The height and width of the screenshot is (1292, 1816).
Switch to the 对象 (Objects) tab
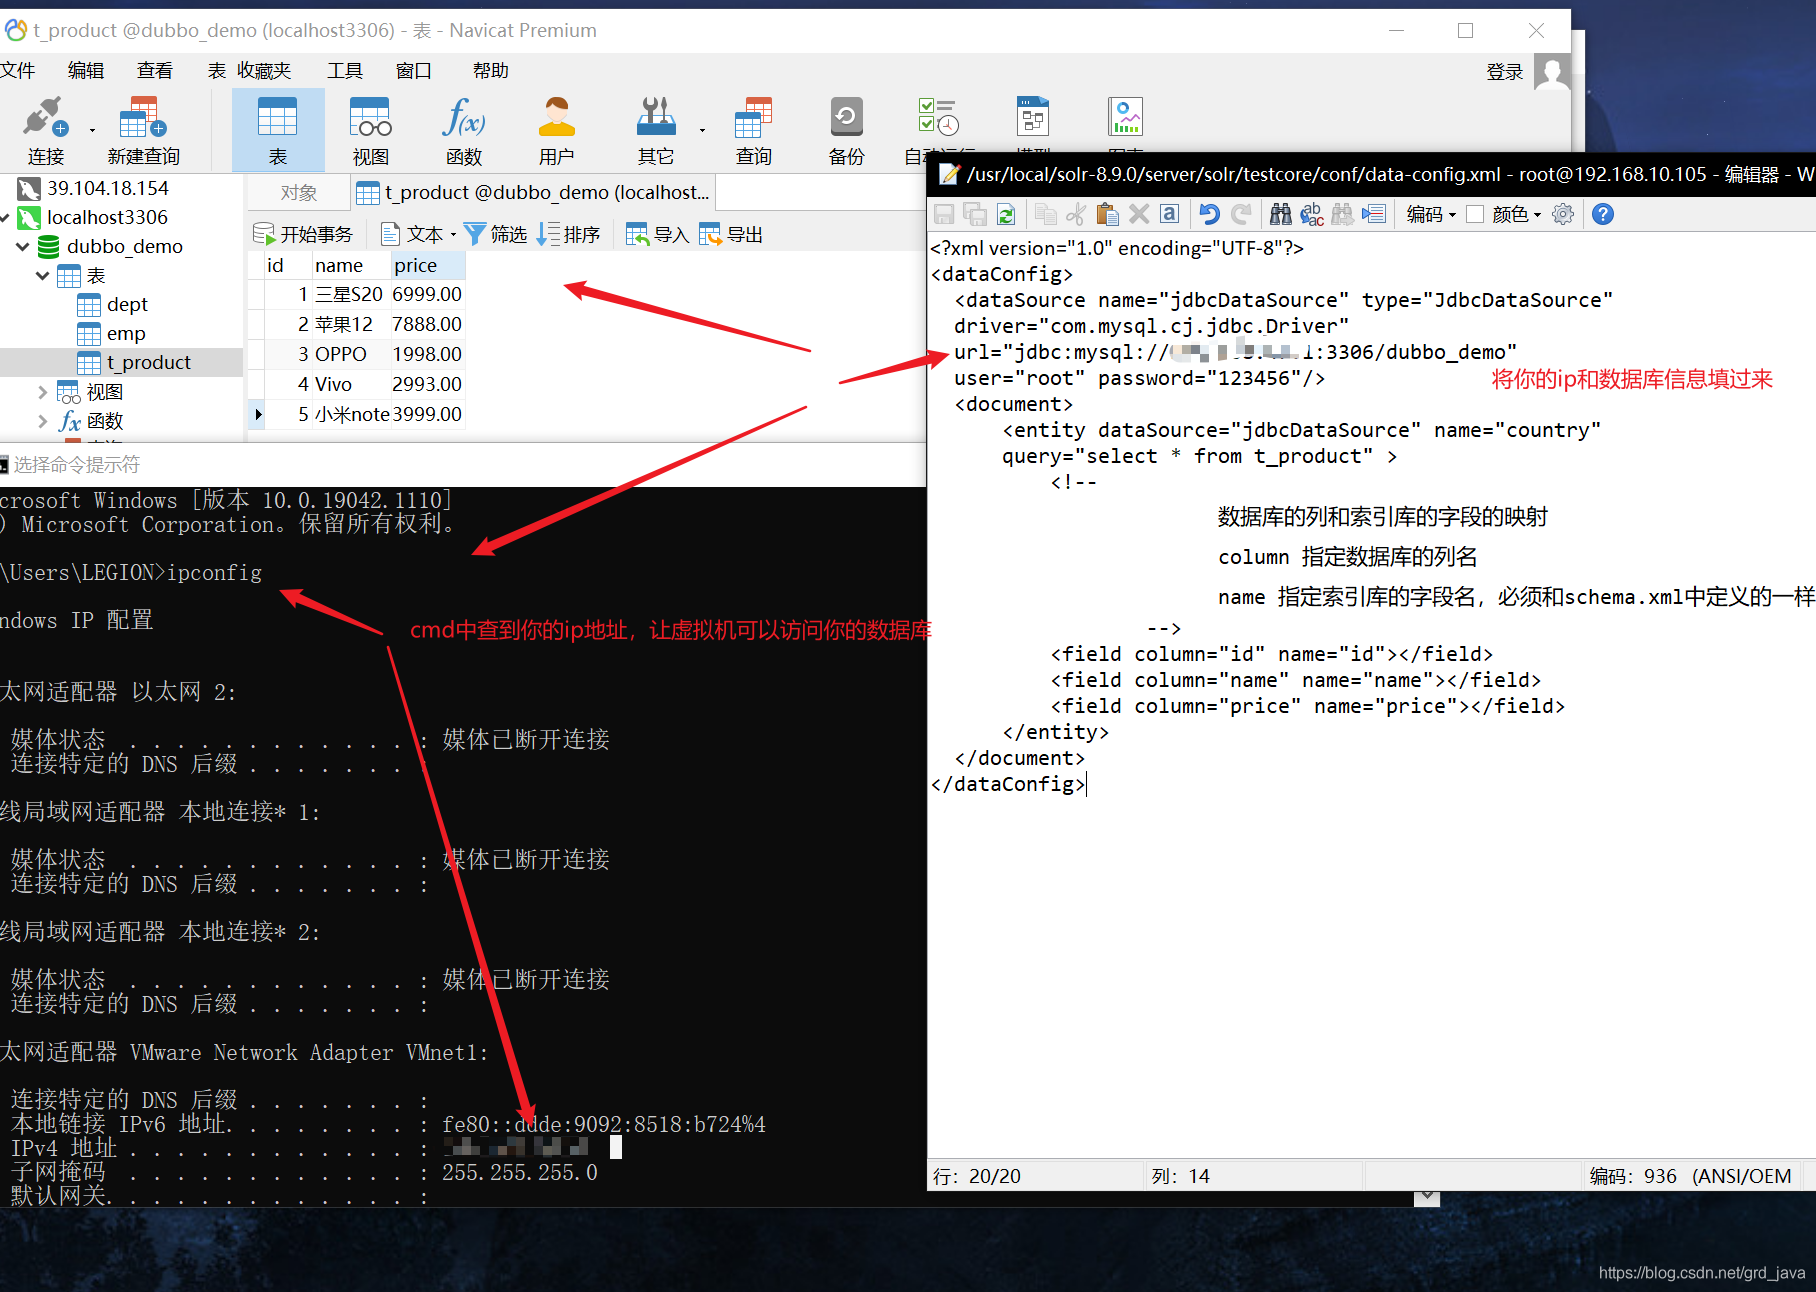coord(299,193)
